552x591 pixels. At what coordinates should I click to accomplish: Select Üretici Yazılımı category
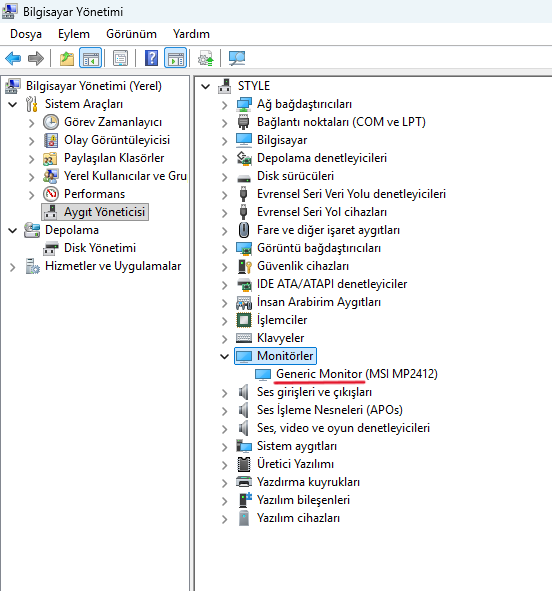point(295,464)
